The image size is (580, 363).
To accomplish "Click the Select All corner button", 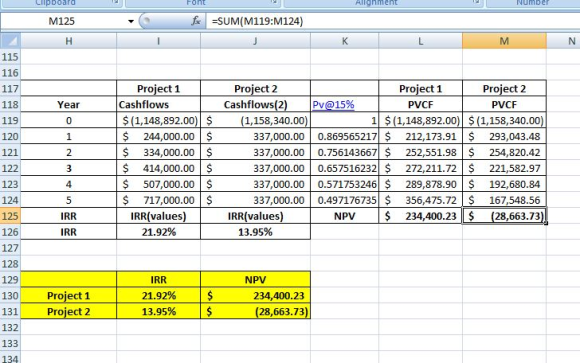I will click(10, 41).
